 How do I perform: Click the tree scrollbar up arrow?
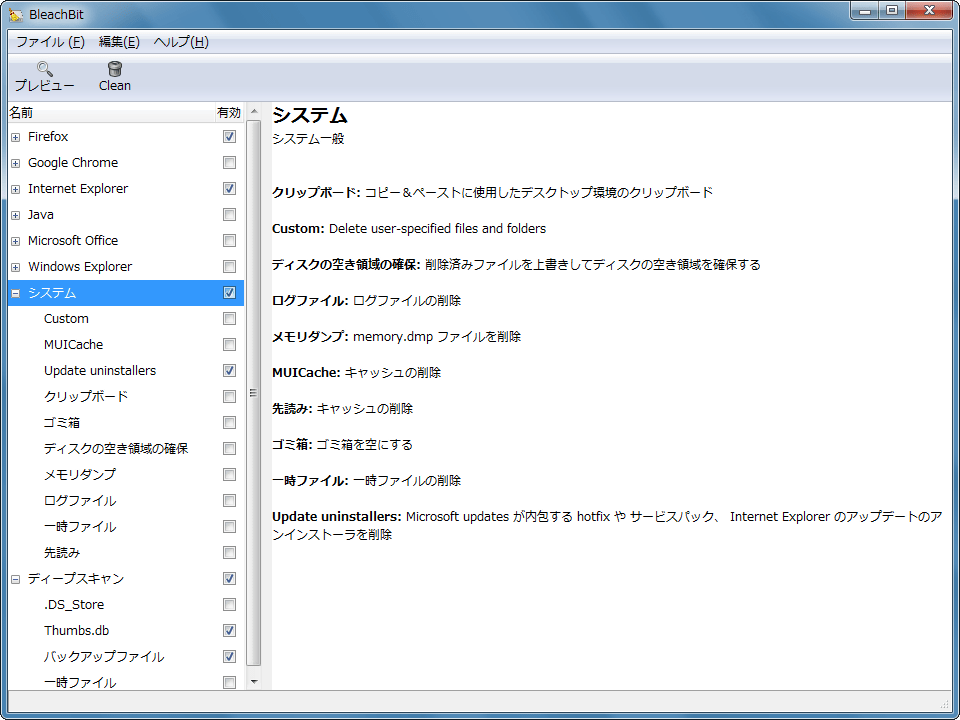click(254, 112)
